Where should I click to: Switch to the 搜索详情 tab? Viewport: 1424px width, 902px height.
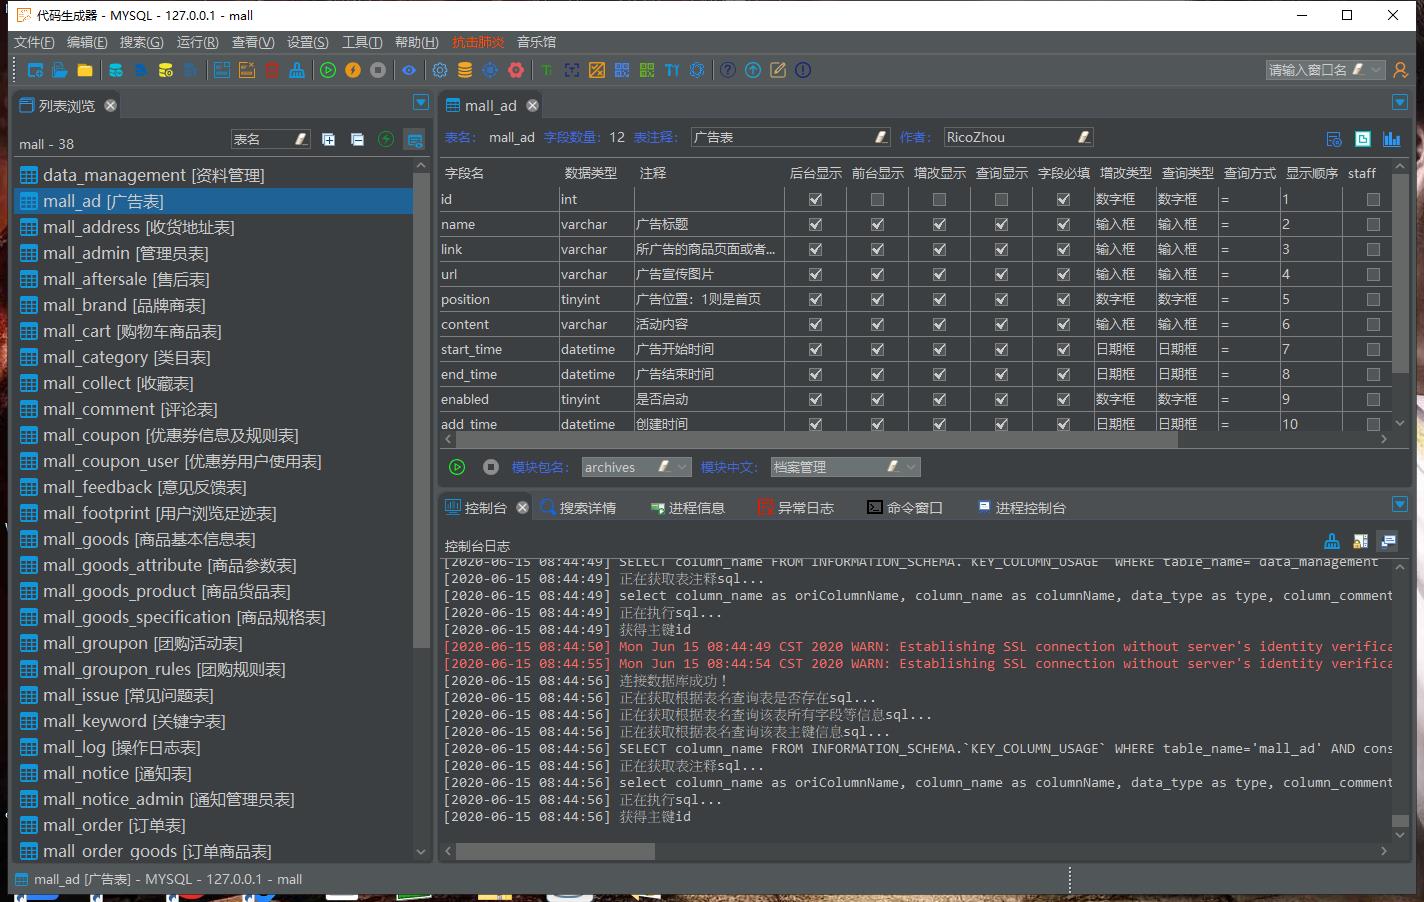coord(579,508)
